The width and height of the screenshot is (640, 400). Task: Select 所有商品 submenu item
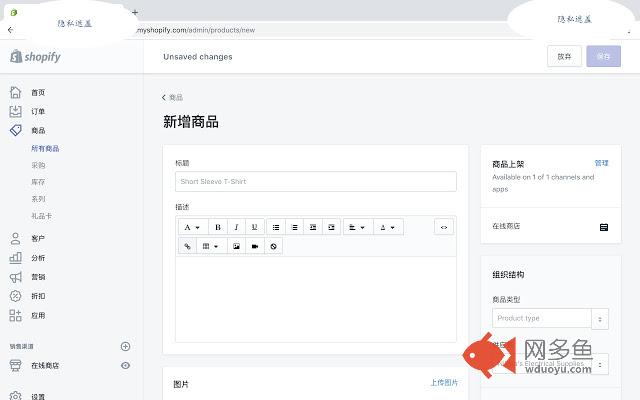pyautogui.click(x=45, y=149)
